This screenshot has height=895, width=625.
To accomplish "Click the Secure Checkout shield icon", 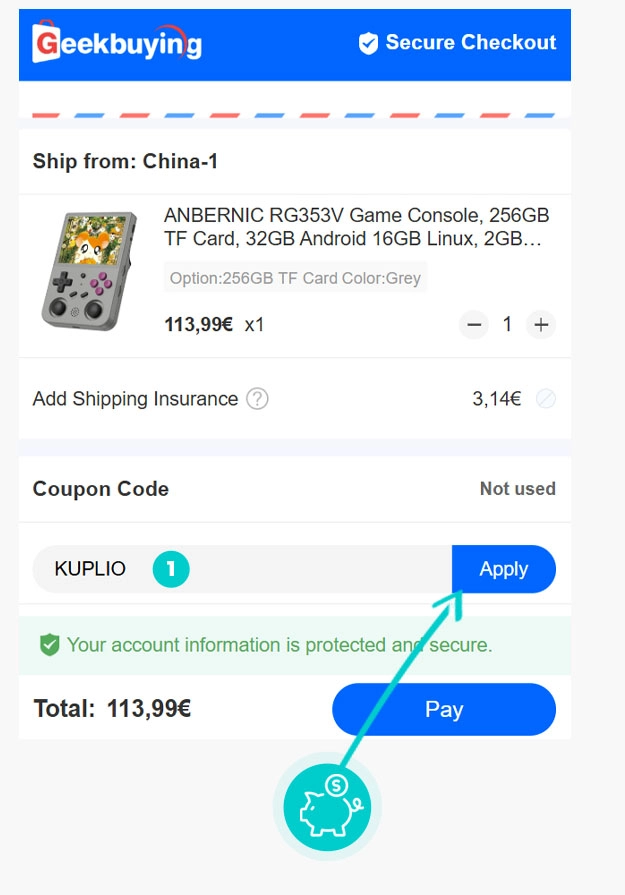I will [368, 43].
